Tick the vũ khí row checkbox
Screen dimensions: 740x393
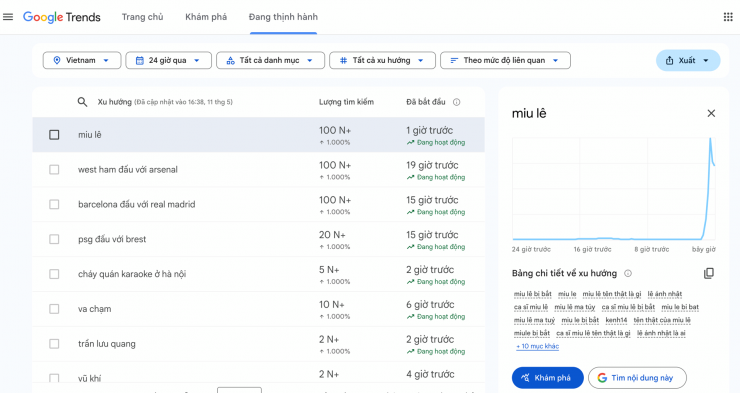coord(54,378)
